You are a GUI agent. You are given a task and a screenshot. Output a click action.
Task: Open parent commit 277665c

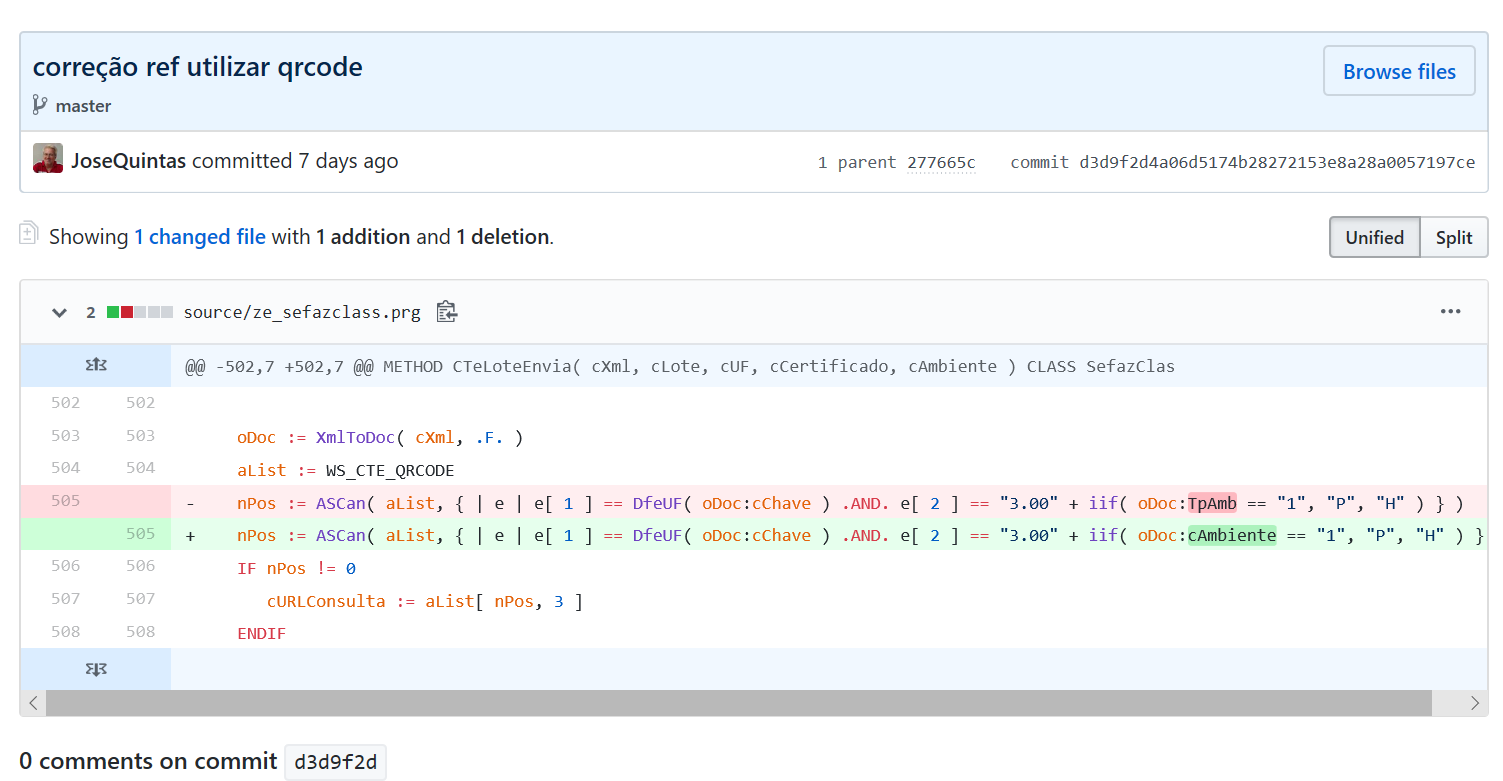coord(940,163)
